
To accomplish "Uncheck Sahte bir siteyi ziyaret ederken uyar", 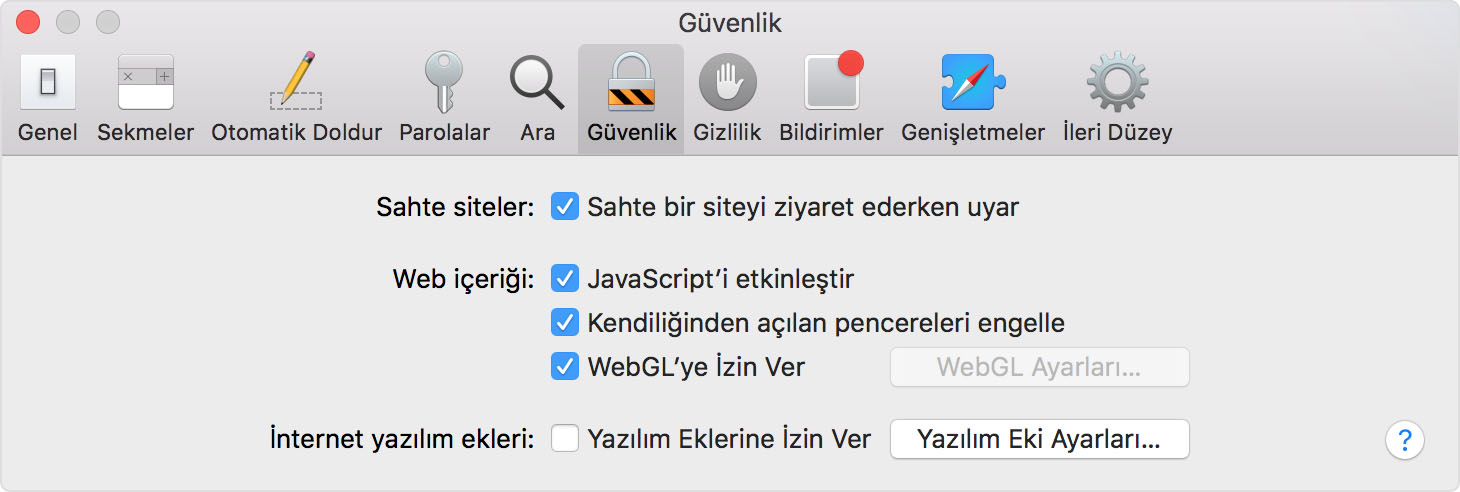I will (565, 207).
